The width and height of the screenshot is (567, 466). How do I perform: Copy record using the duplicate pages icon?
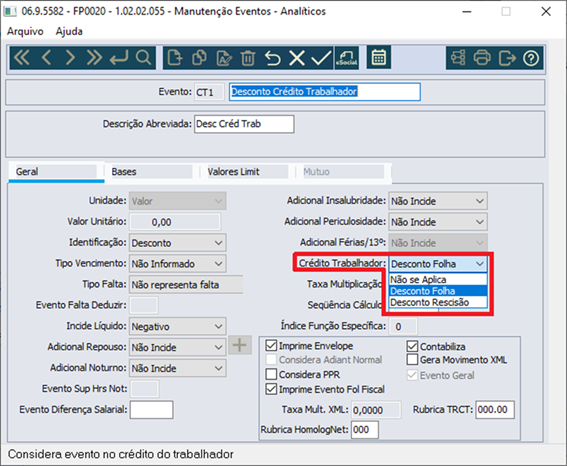(x=199, y=57)
